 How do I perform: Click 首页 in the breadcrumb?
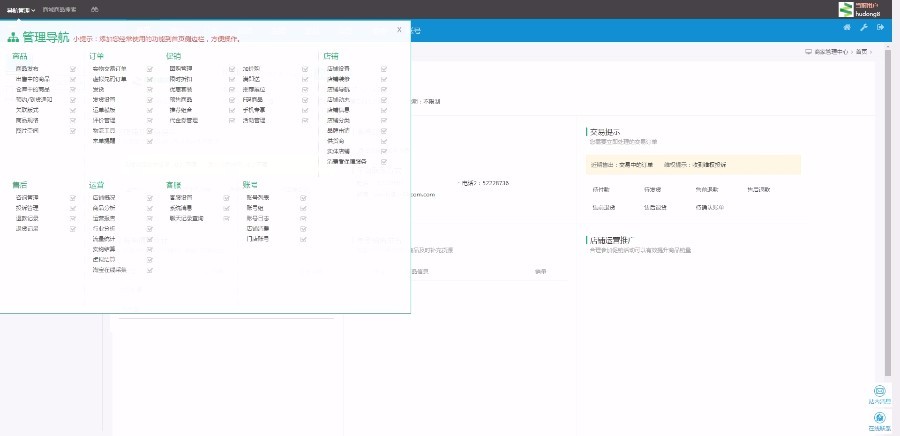(x=861, y=52)
